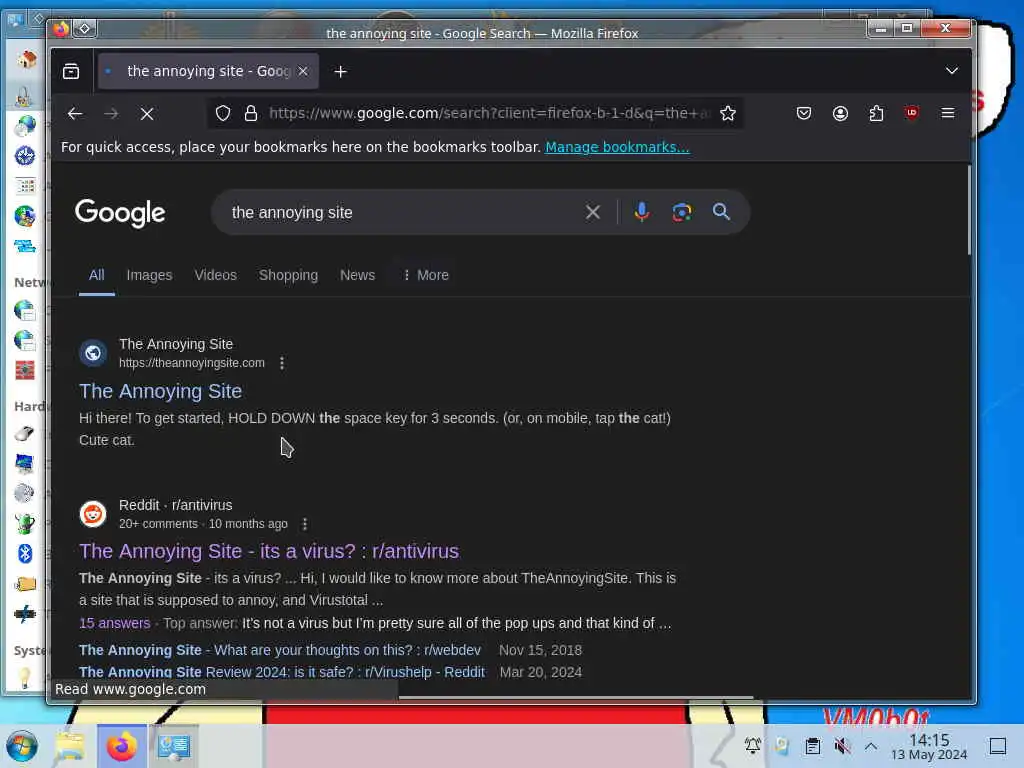Open the Start menu orb
Viewport: 1024px width, 768px height.
(22, 746)
